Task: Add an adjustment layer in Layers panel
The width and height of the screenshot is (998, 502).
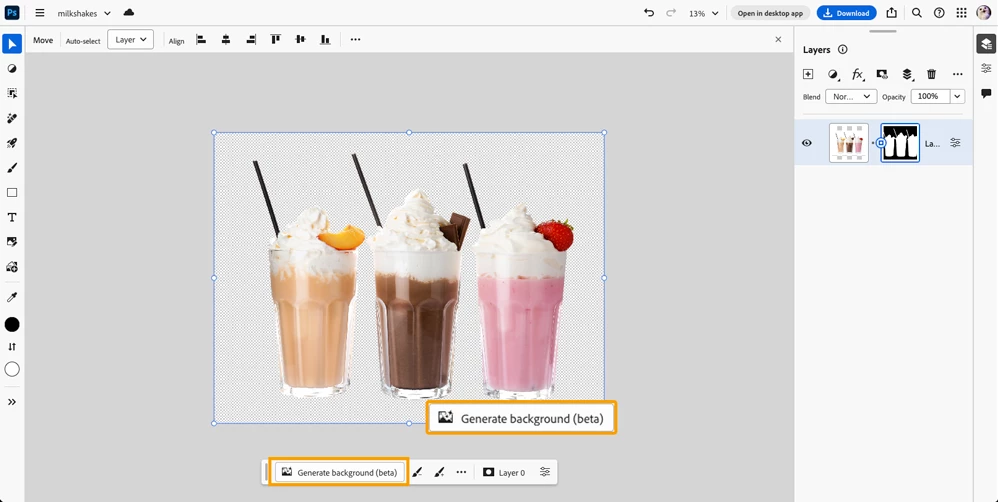Action: (x=833, y=74)
